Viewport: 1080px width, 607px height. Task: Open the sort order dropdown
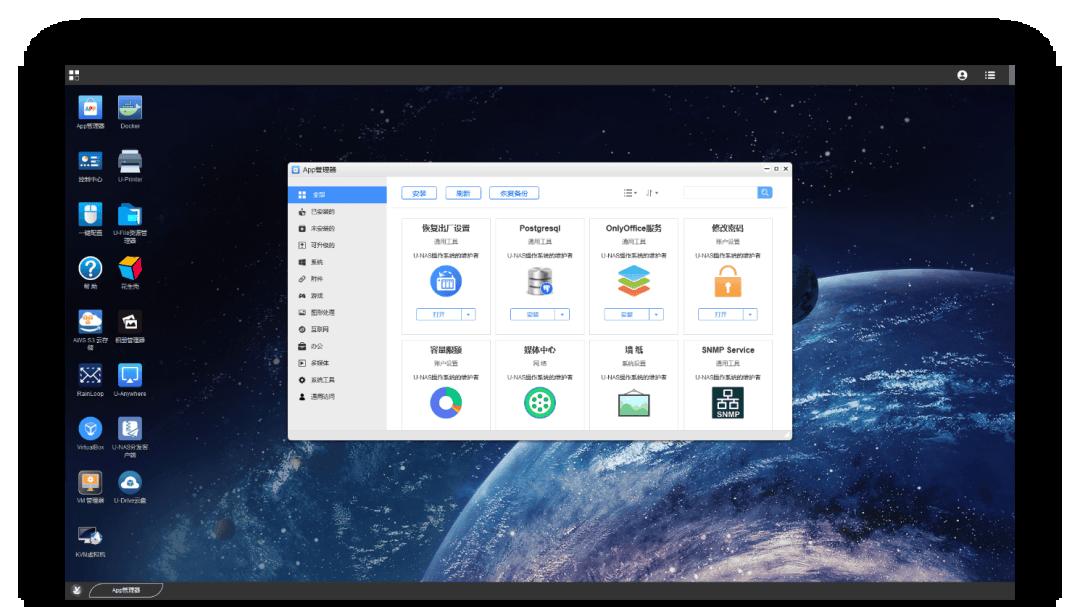coord(652,193)
